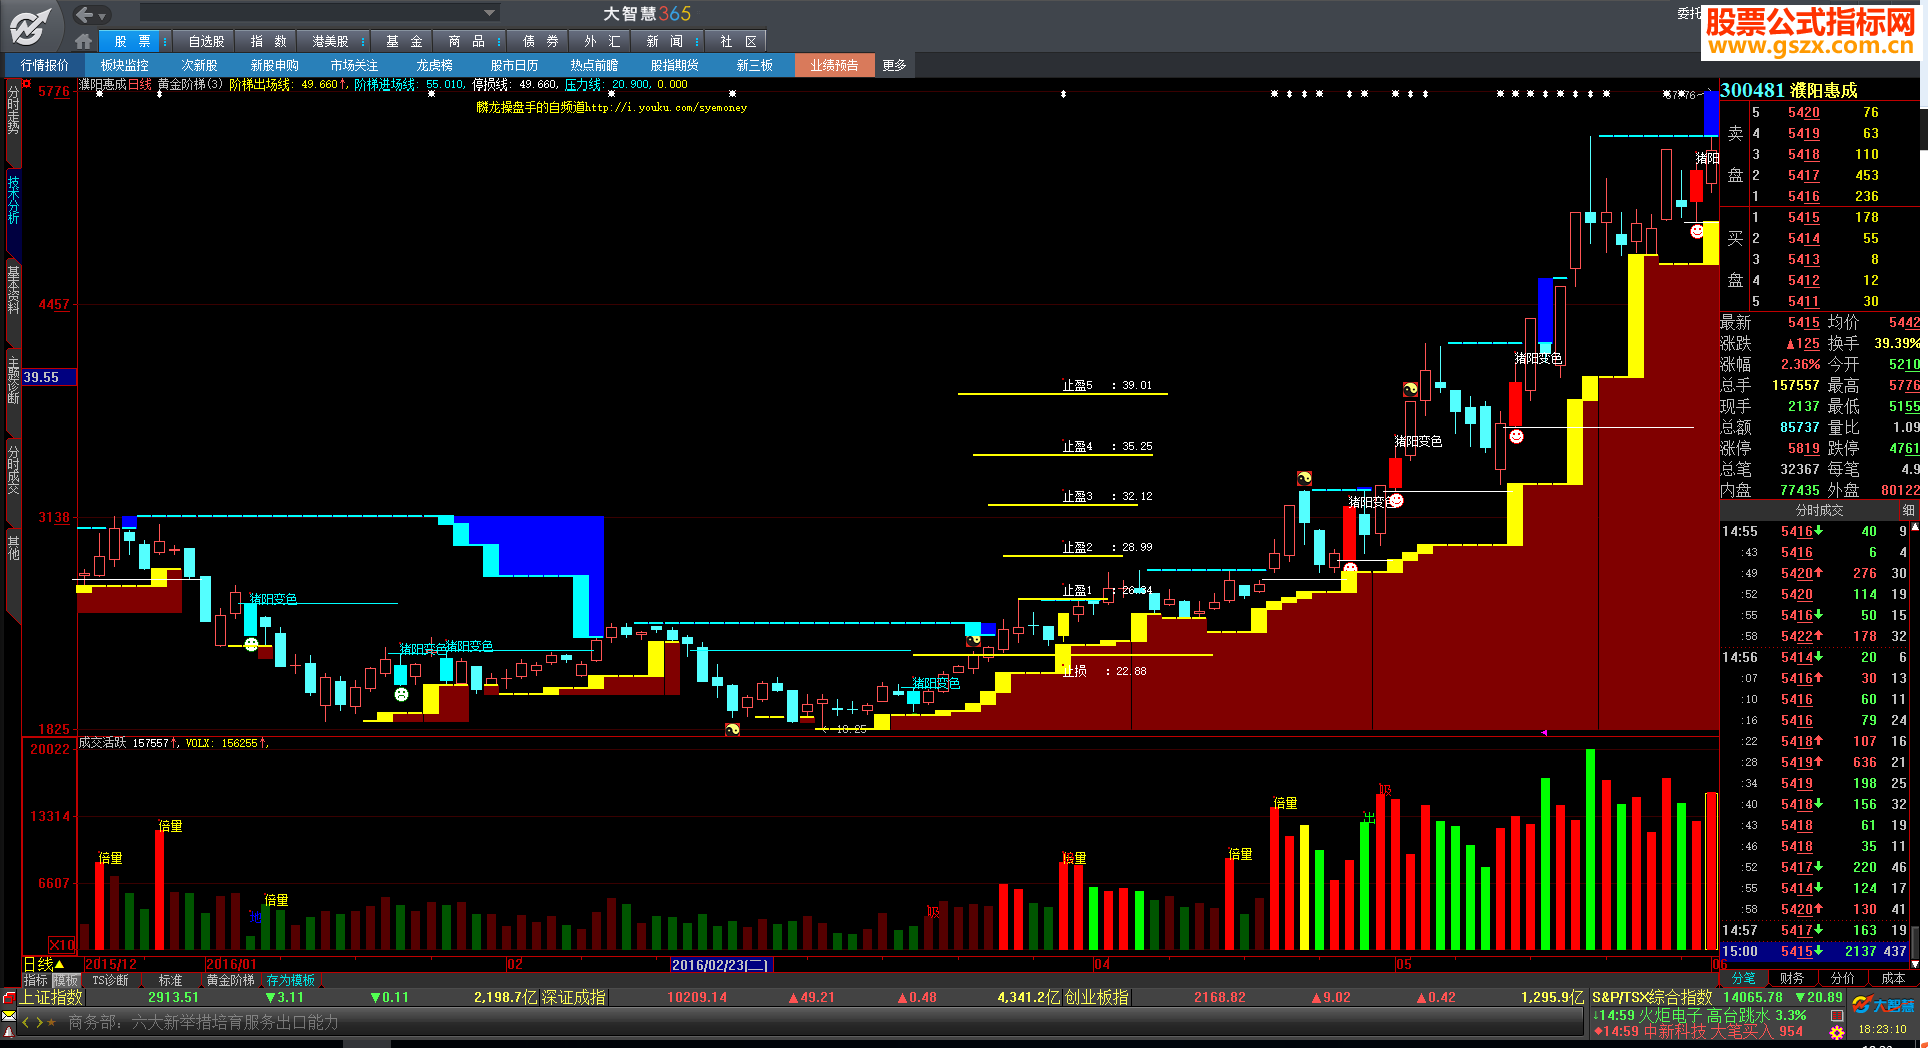The image size is (1928, 1048).
Task: Switch to the 新股申购 tab
Action: pos(275,65)
